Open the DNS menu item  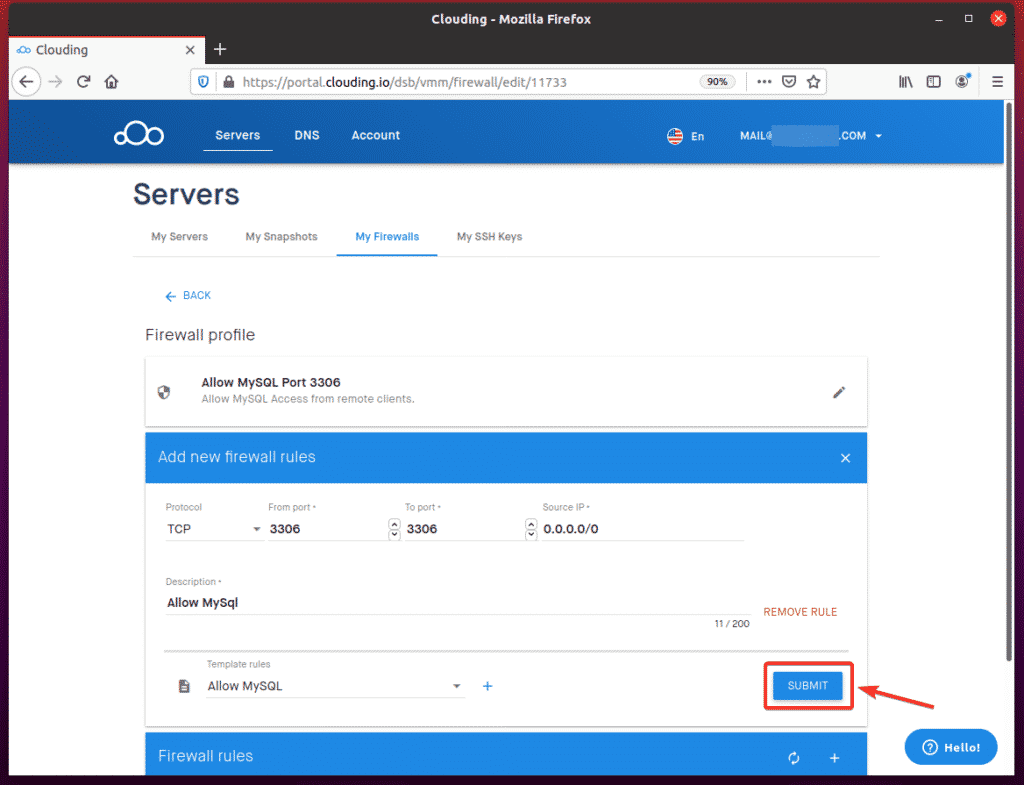click(307, 135)
